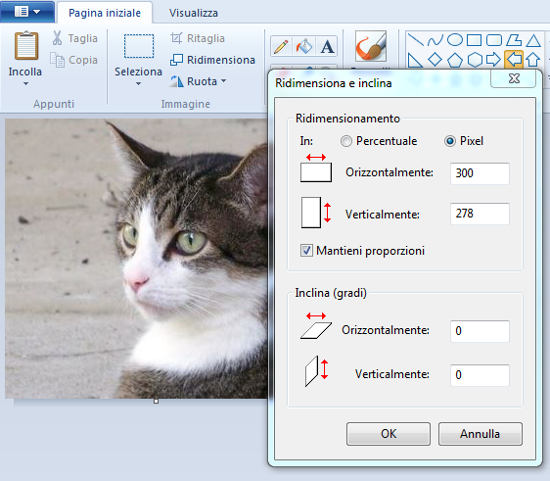Open the Incolla dropdown arrow
Viewport: 550px width, 481px height.
coord(26,84)
